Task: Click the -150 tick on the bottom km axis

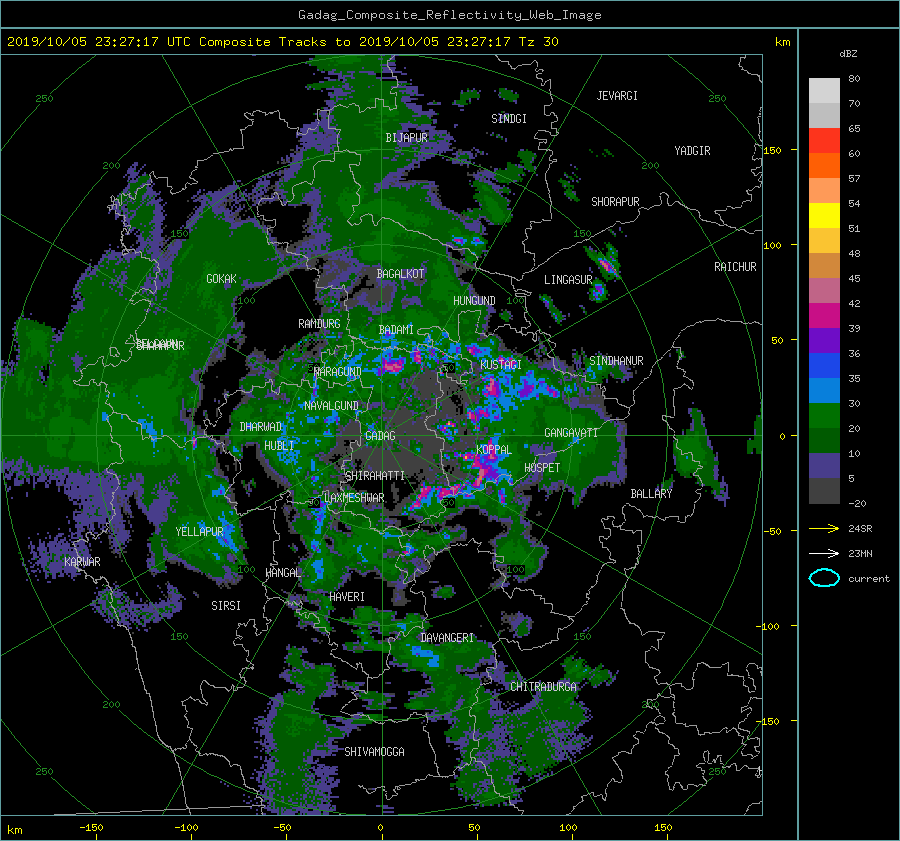Action: point(91,828)
